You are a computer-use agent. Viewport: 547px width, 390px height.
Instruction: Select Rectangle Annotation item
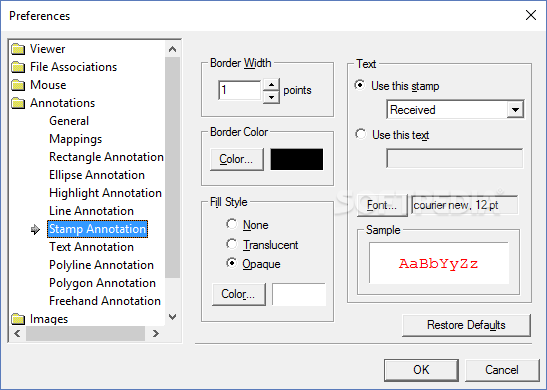(106, 157)
